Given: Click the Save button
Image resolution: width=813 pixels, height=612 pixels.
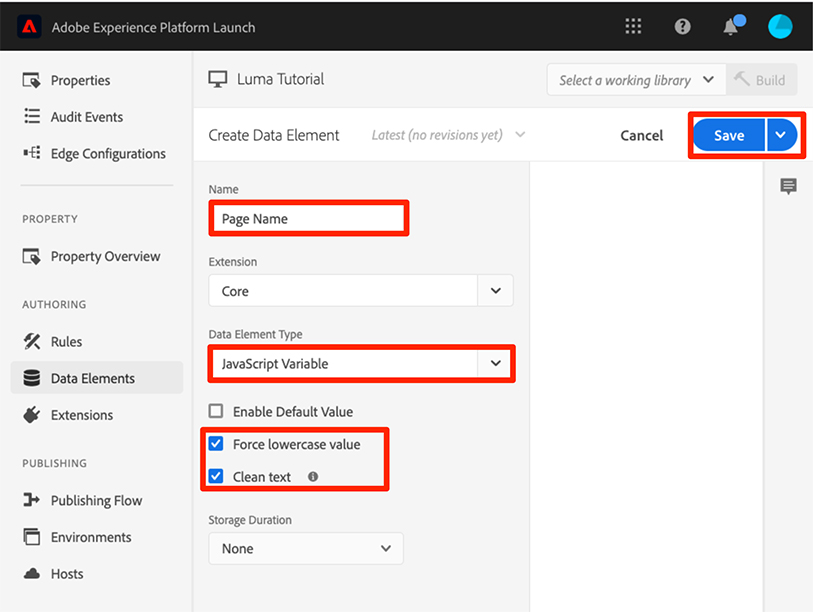Looking at the screenshot, I should click(x=729, y=135).
